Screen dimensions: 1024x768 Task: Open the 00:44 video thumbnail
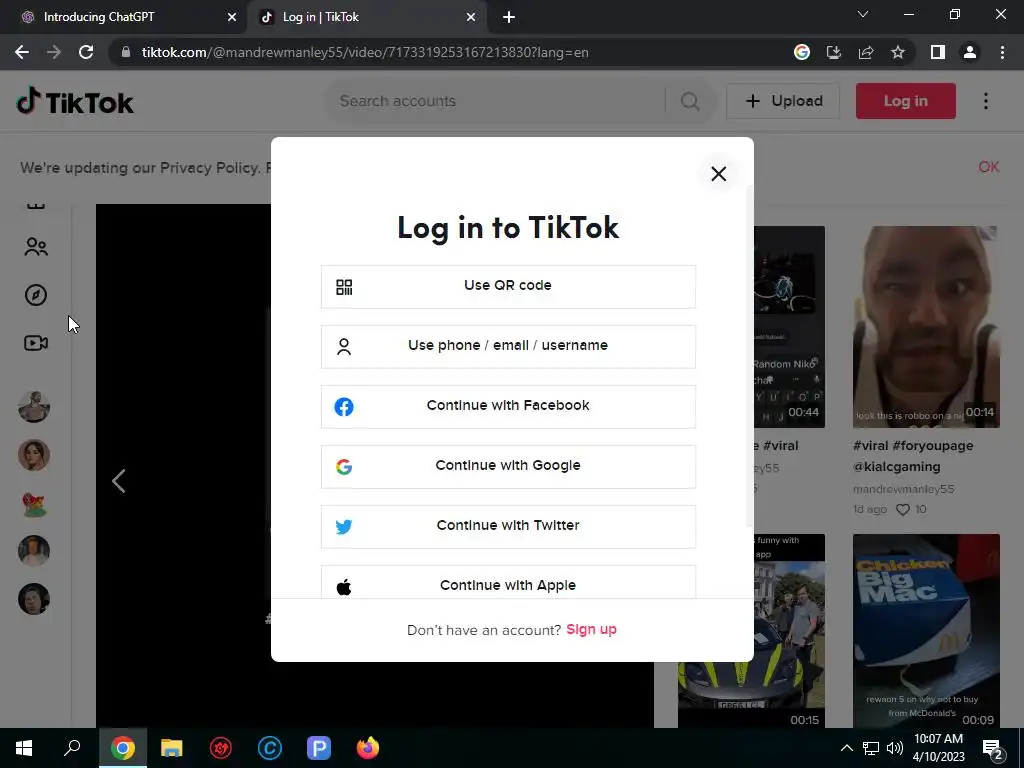pos(790,327)
